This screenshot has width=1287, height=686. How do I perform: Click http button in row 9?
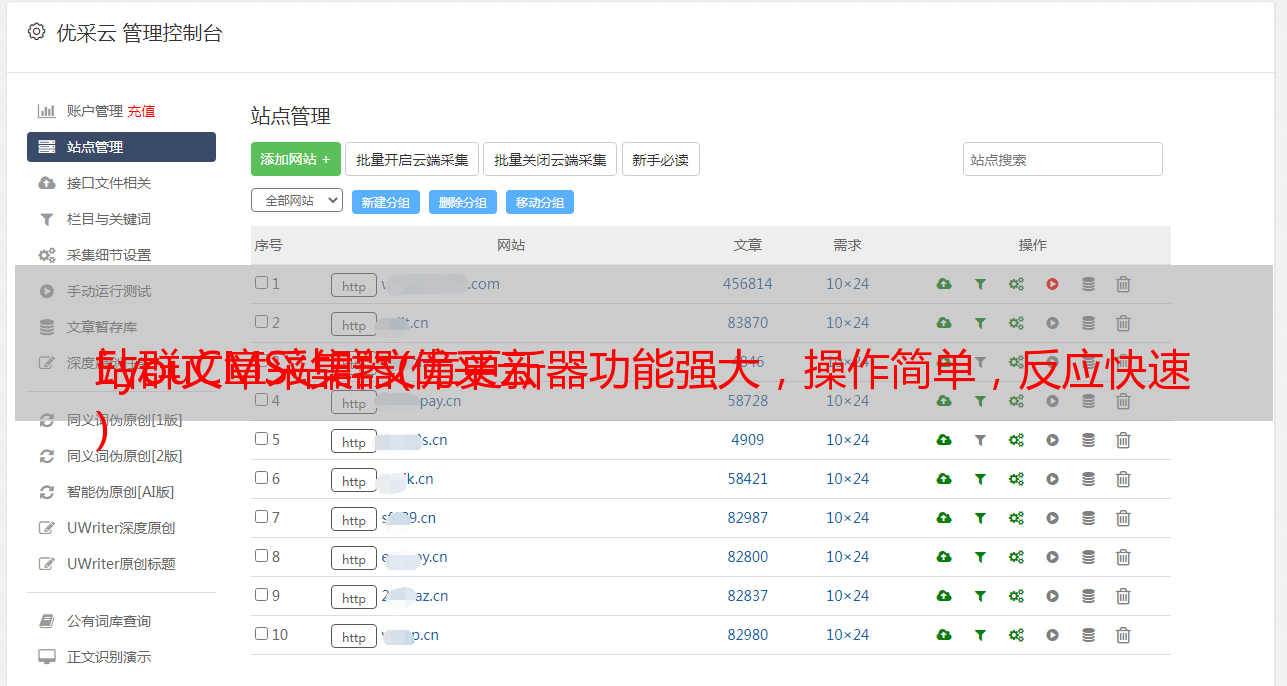click(354, 597)
